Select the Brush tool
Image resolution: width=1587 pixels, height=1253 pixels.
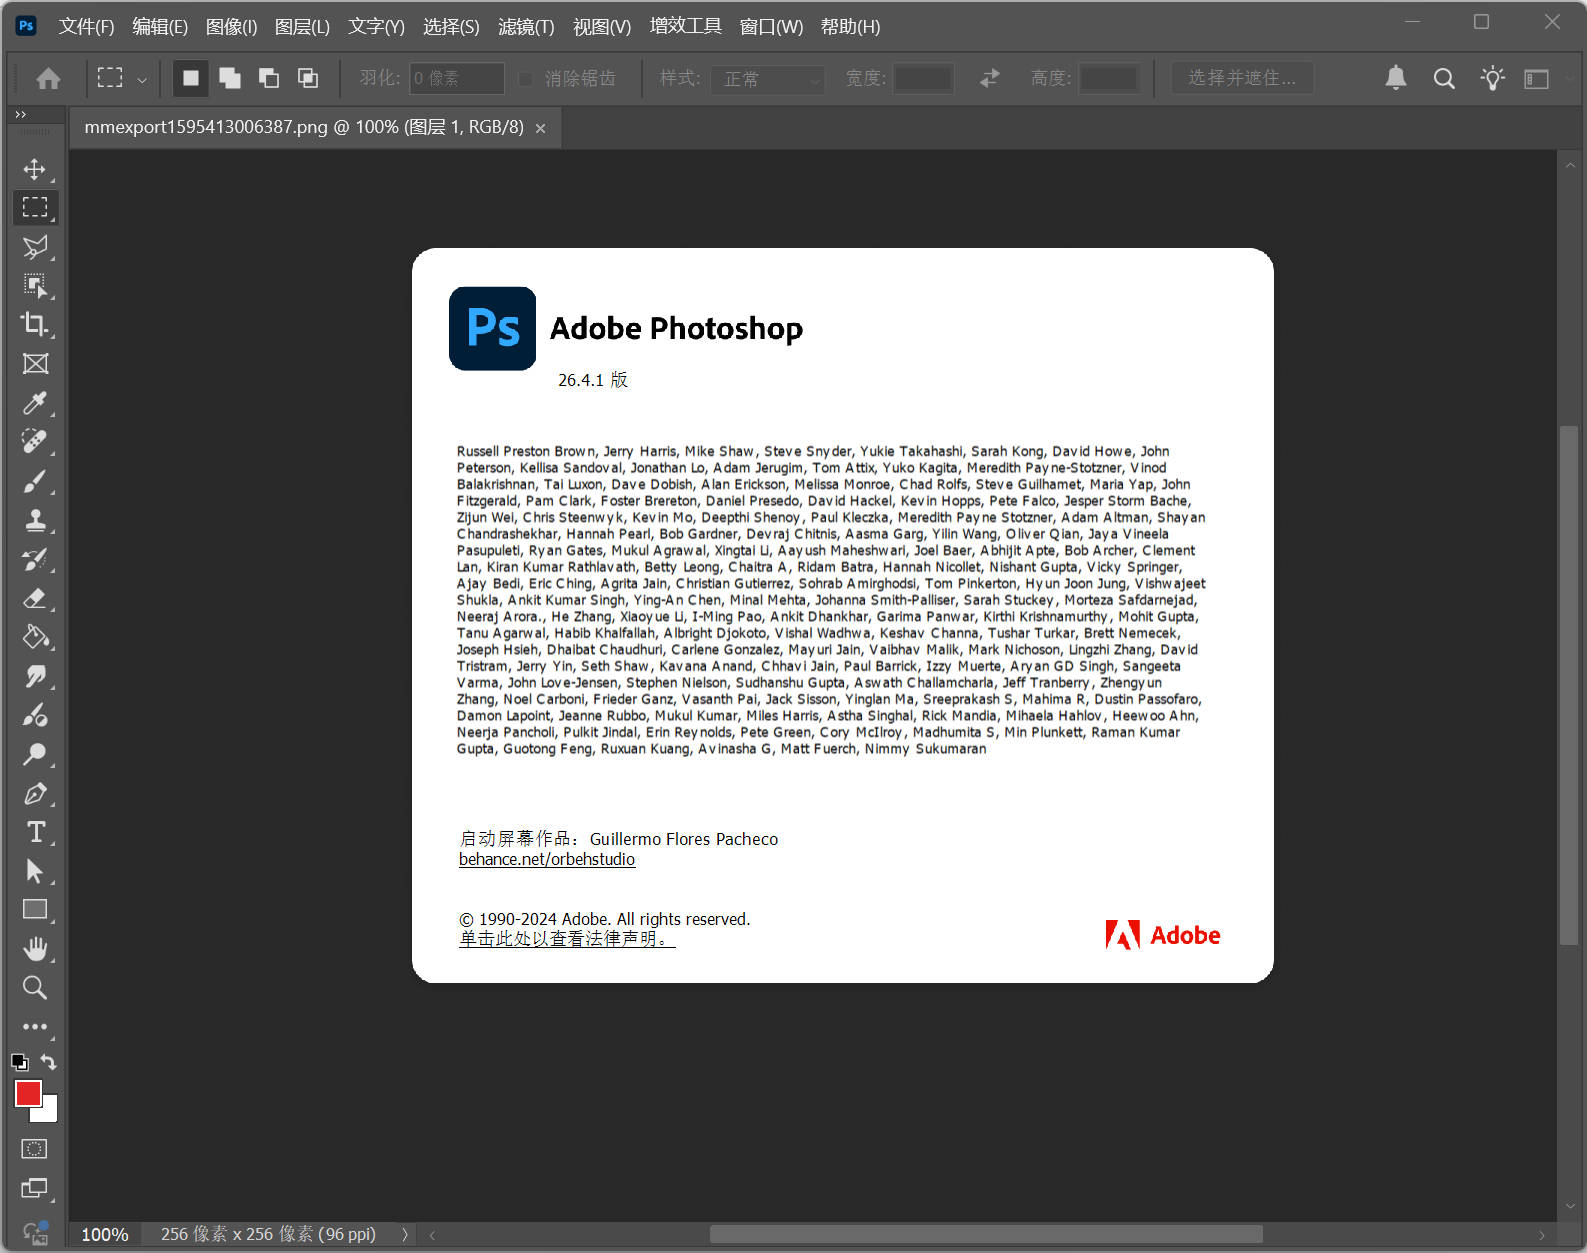click(x=35, y=481)
